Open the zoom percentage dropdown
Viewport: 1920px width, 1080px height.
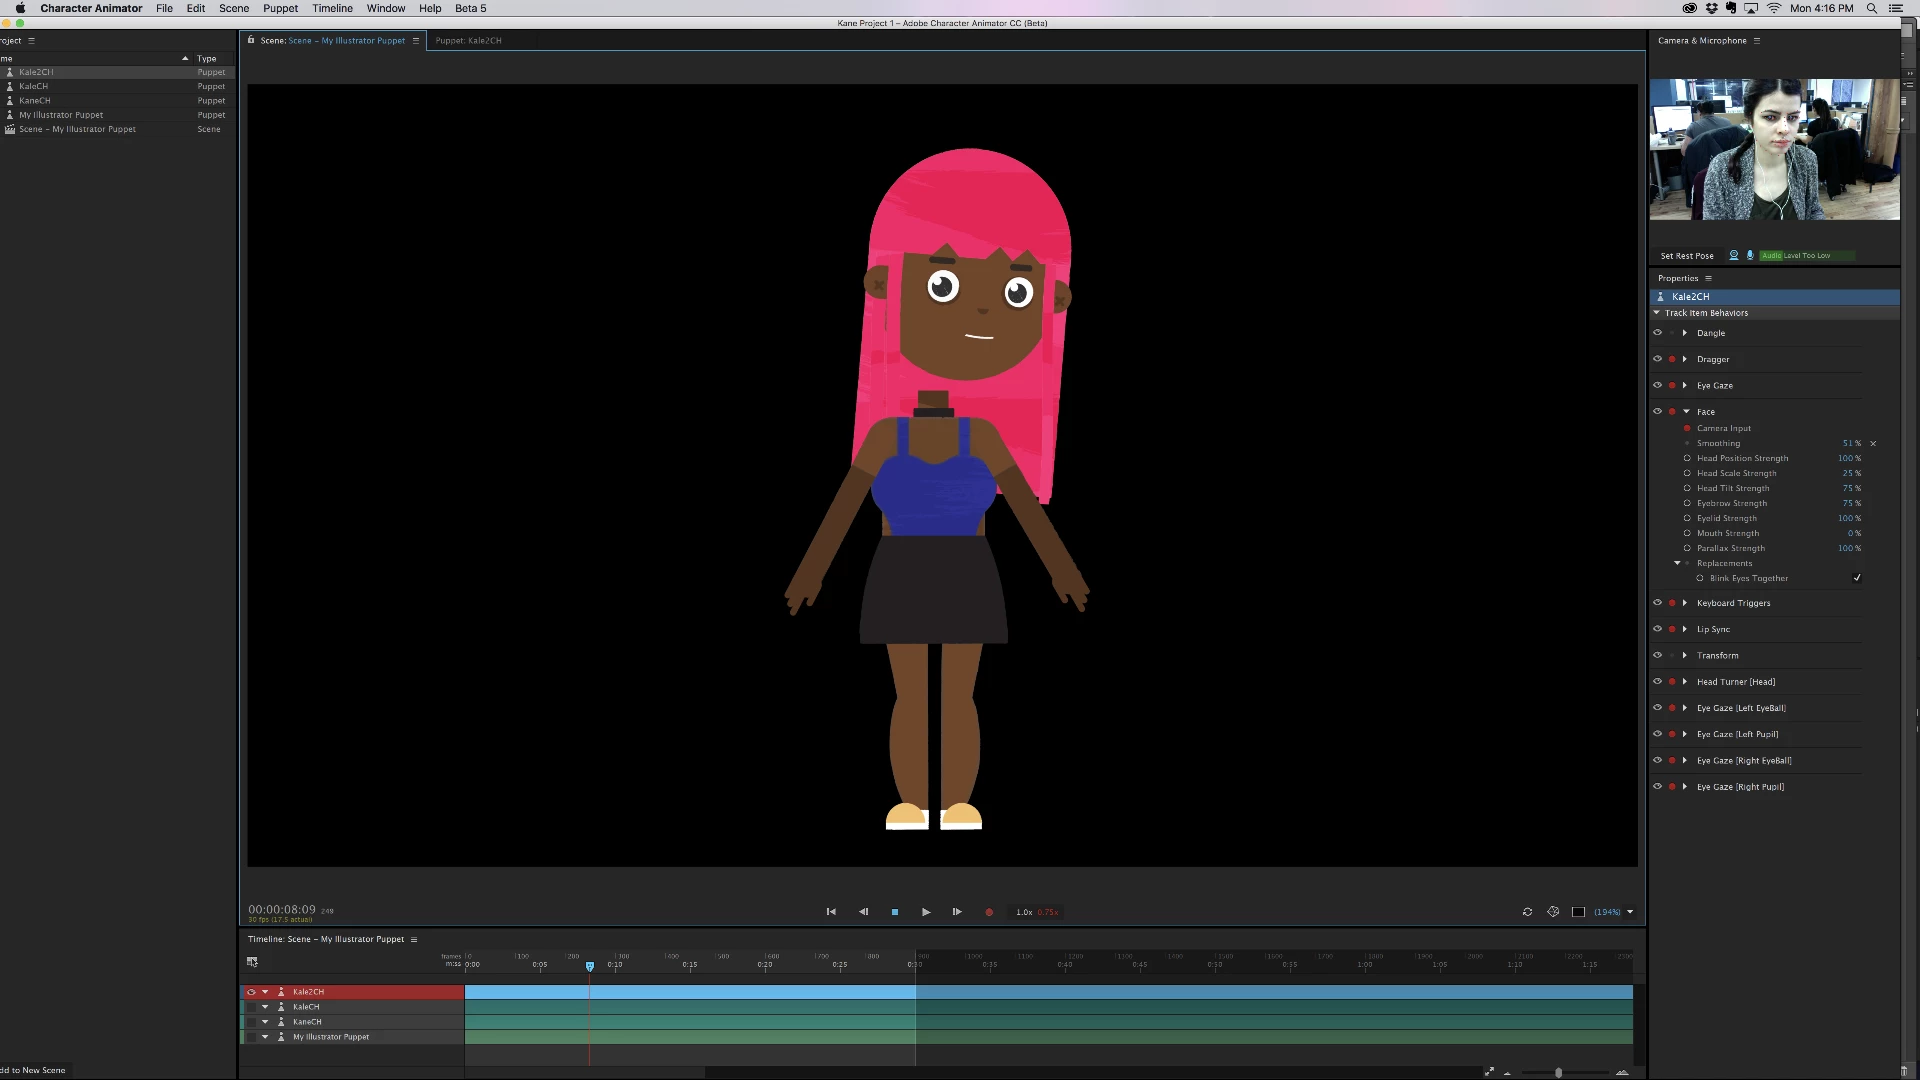tap(1630, 912)
